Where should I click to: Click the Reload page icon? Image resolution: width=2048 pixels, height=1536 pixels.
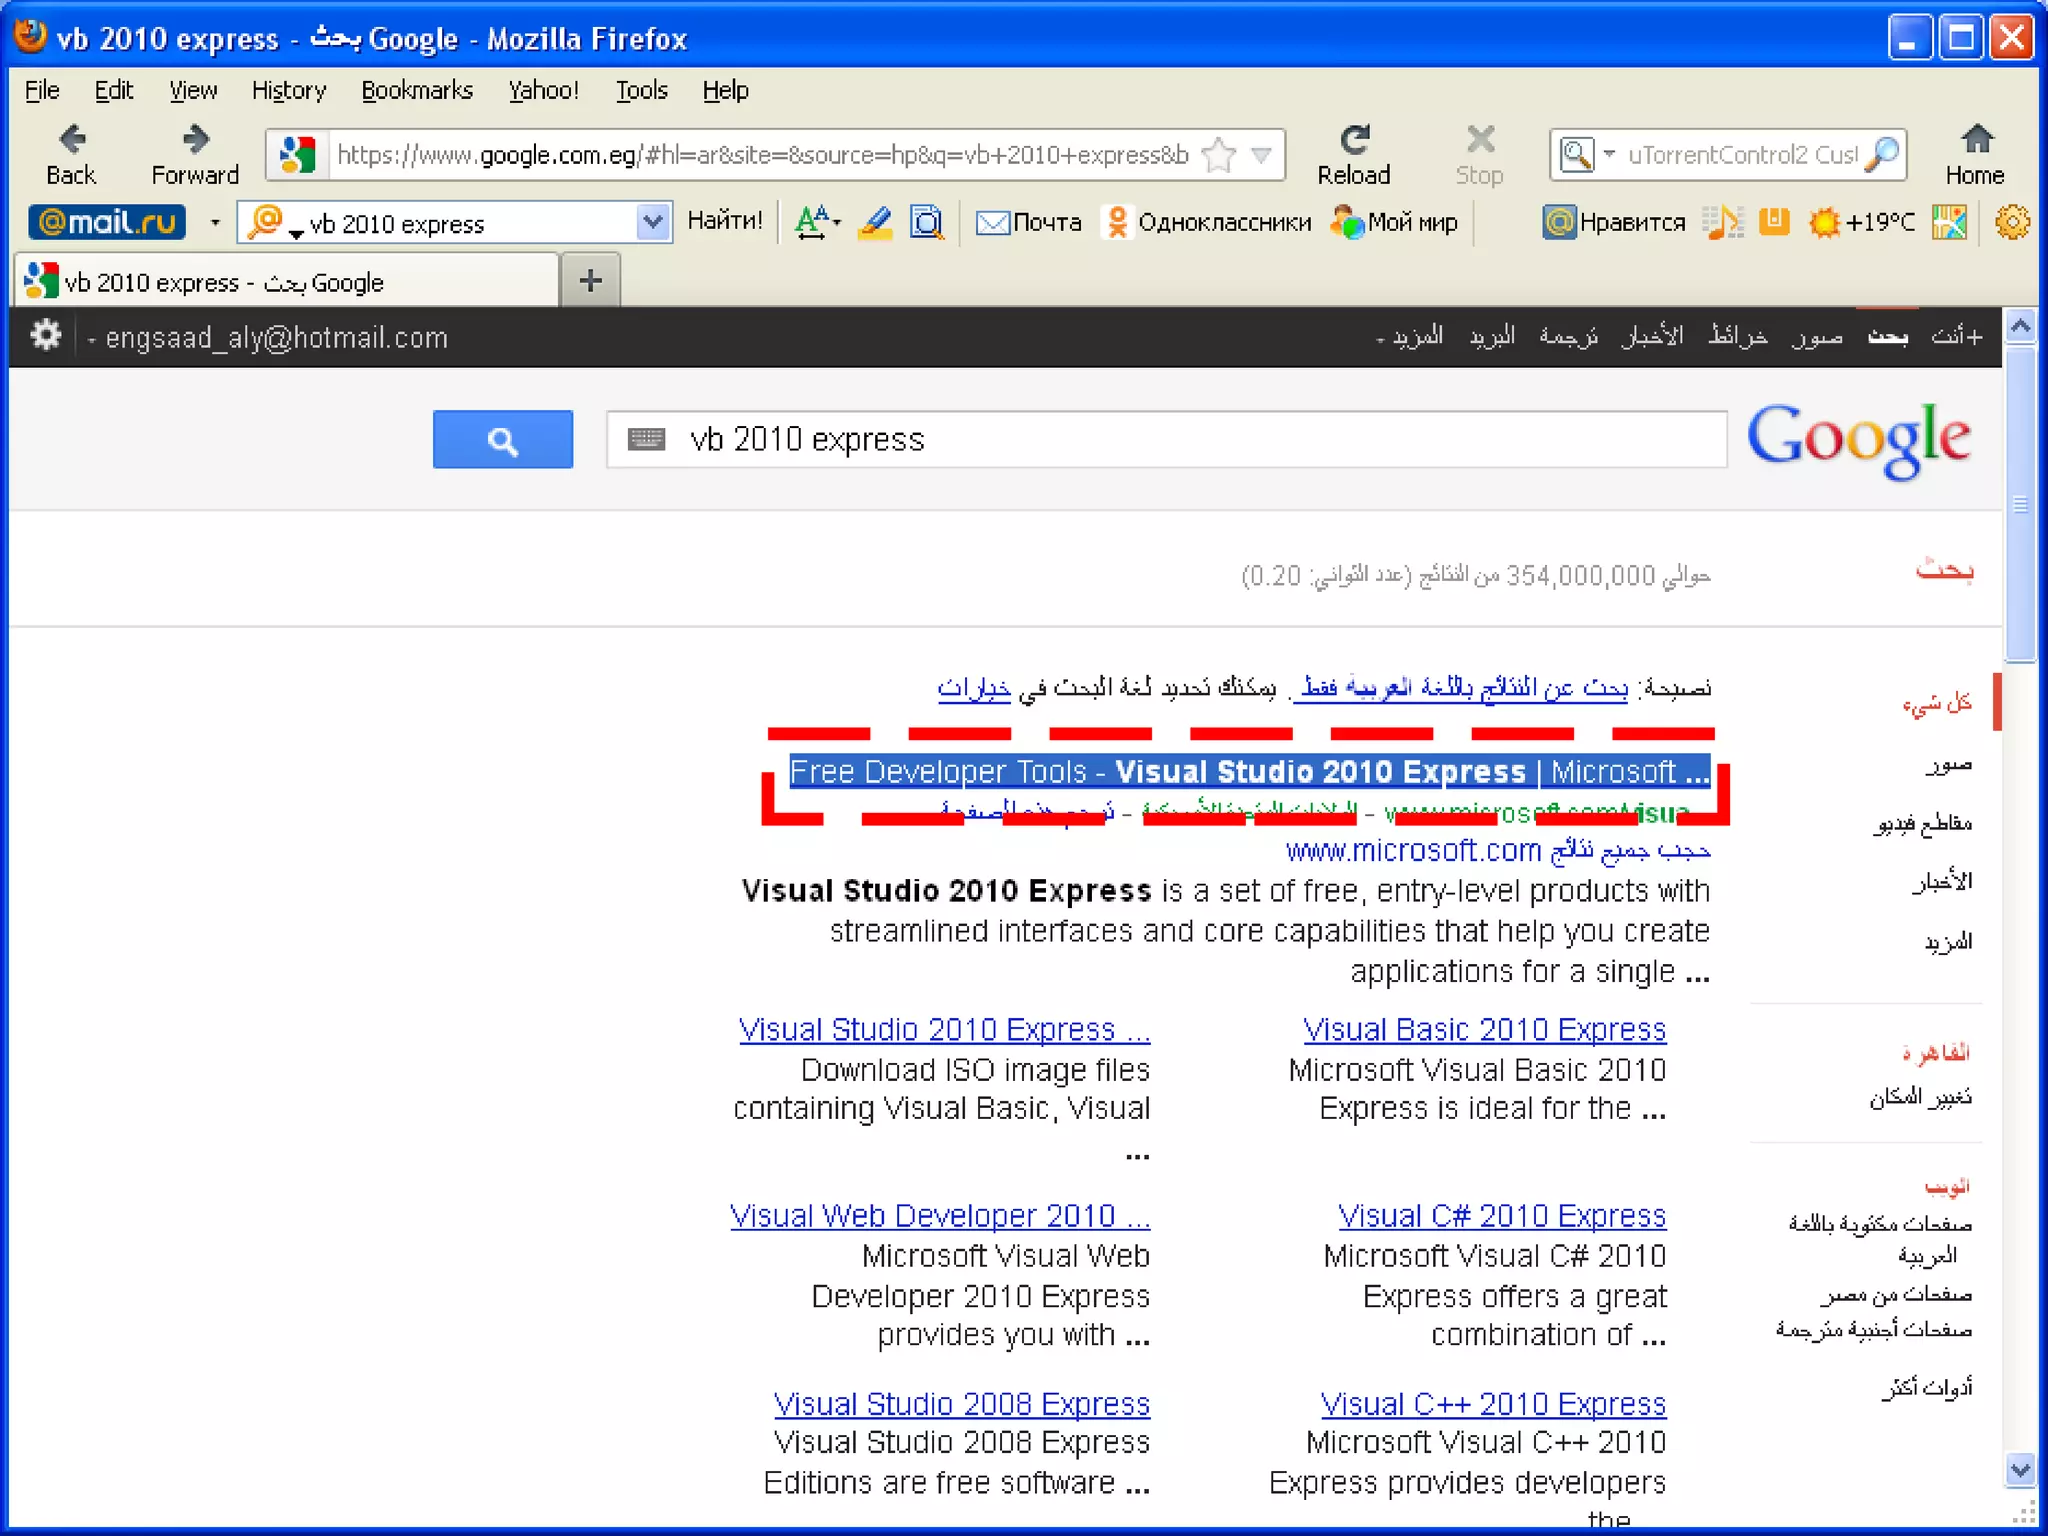pos(1354,140)
